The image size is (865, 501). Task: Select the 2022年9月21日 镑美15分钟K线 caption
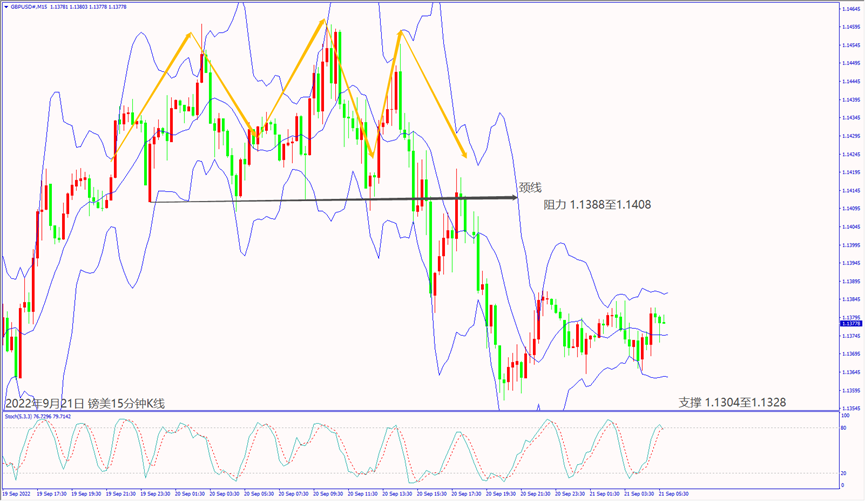(x=85, y=403)
